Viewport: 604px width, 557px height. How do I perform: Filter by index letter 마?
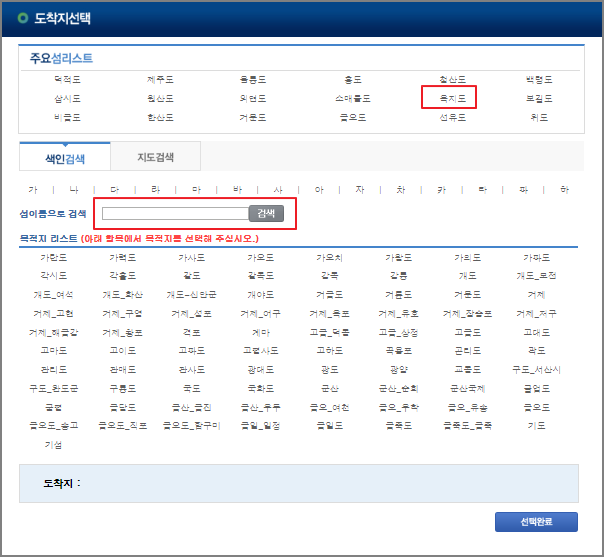[x=196, y=190]
